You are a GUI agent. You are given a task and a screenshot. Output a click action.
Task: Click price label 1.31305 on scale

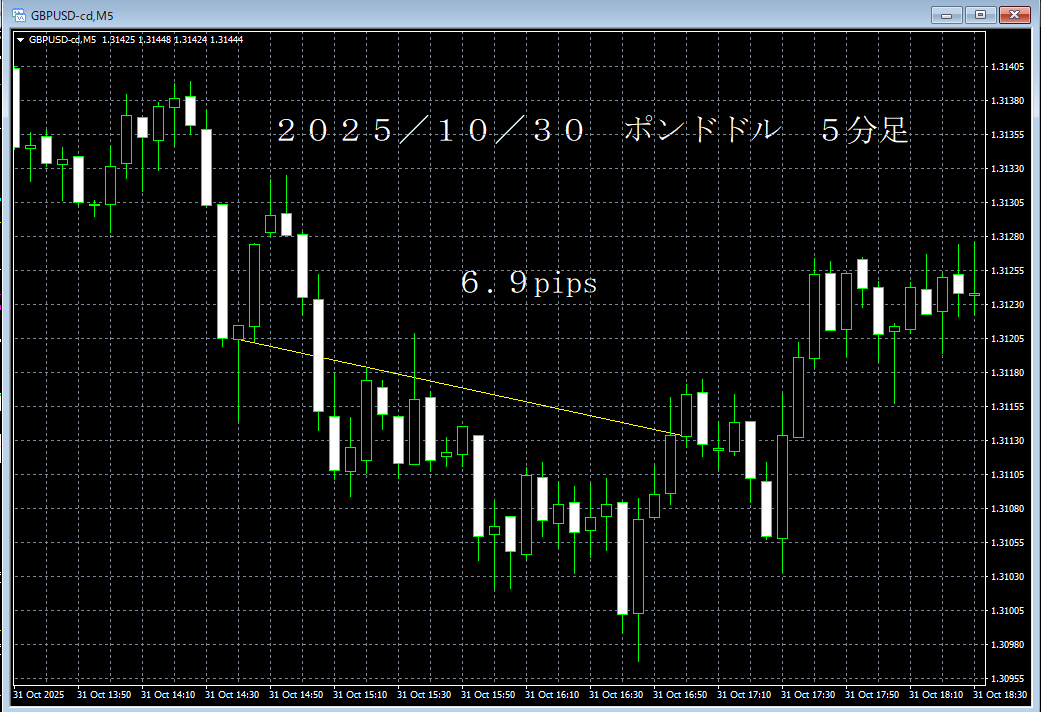pyautogui.click(x=1007, y=203)
